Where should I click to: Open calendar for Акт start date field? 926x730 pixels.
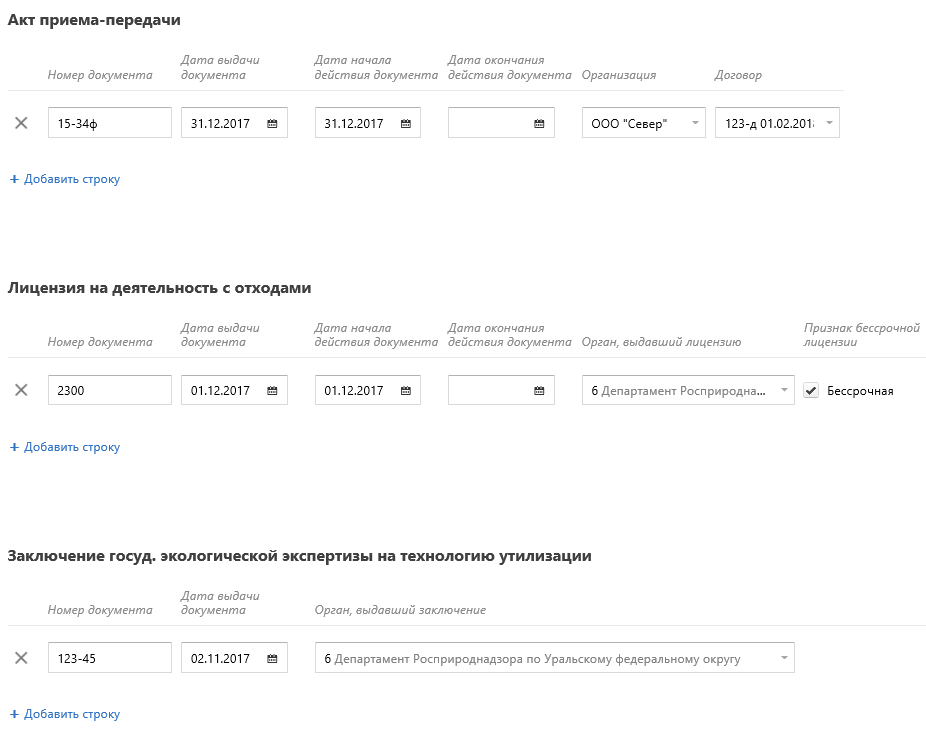tap(406, 124)
